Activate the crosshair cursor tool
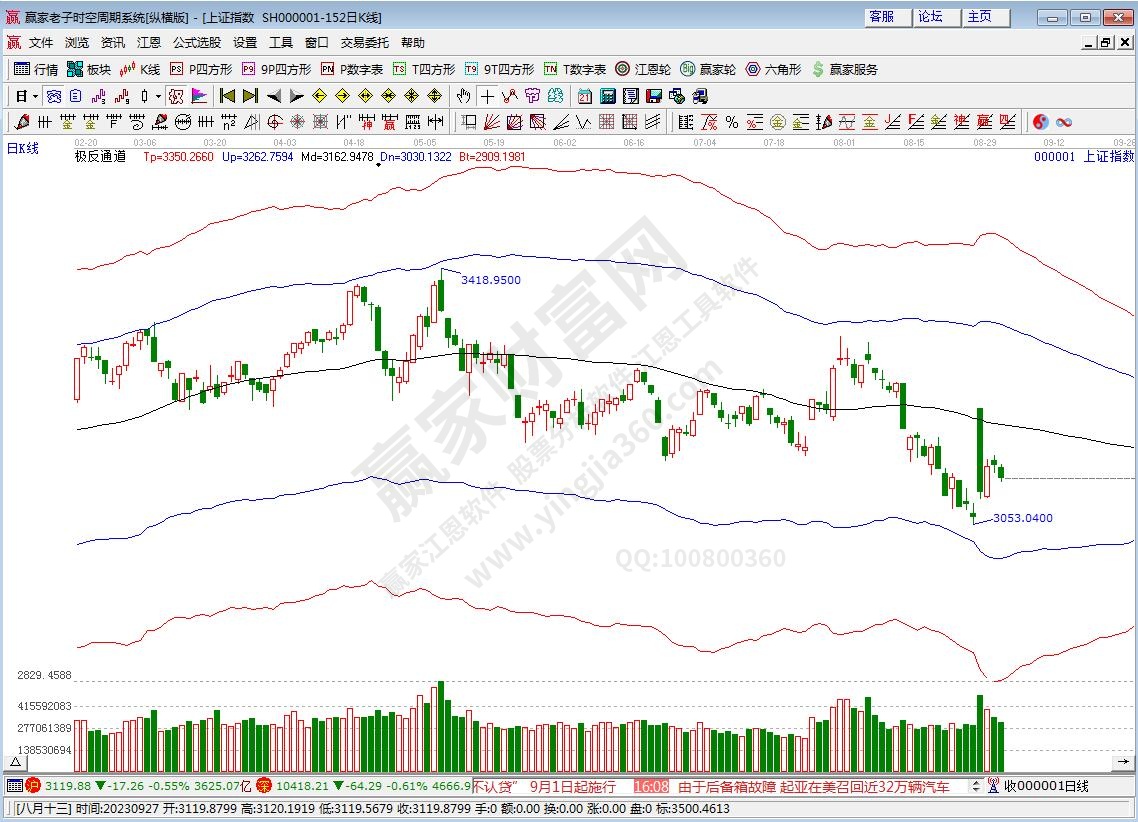This screenshot has height=822, width=1138. [487, 96]
